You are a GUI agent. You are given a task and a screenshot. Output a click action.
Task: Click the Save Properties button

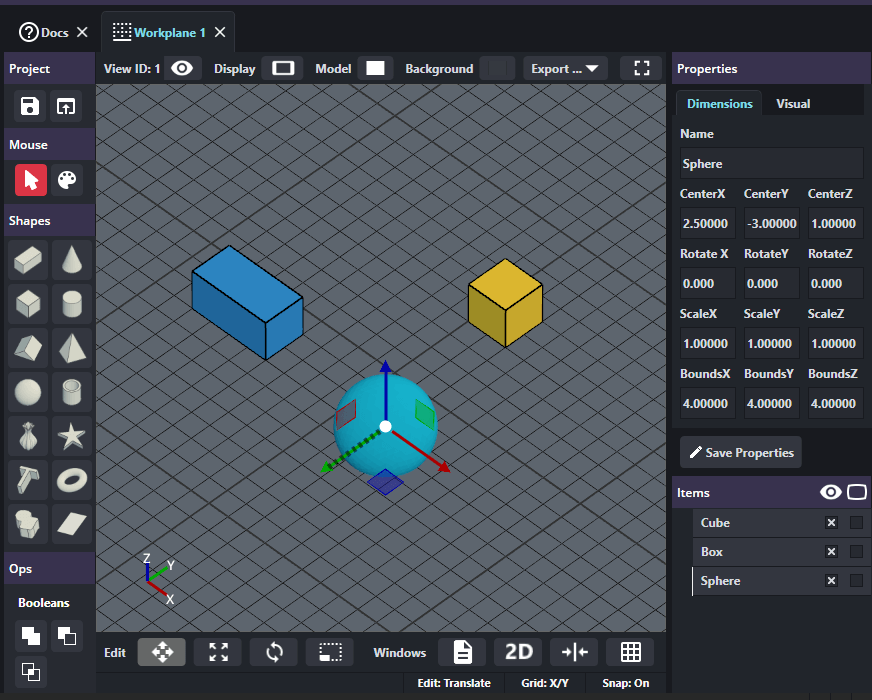click(741, 452)
